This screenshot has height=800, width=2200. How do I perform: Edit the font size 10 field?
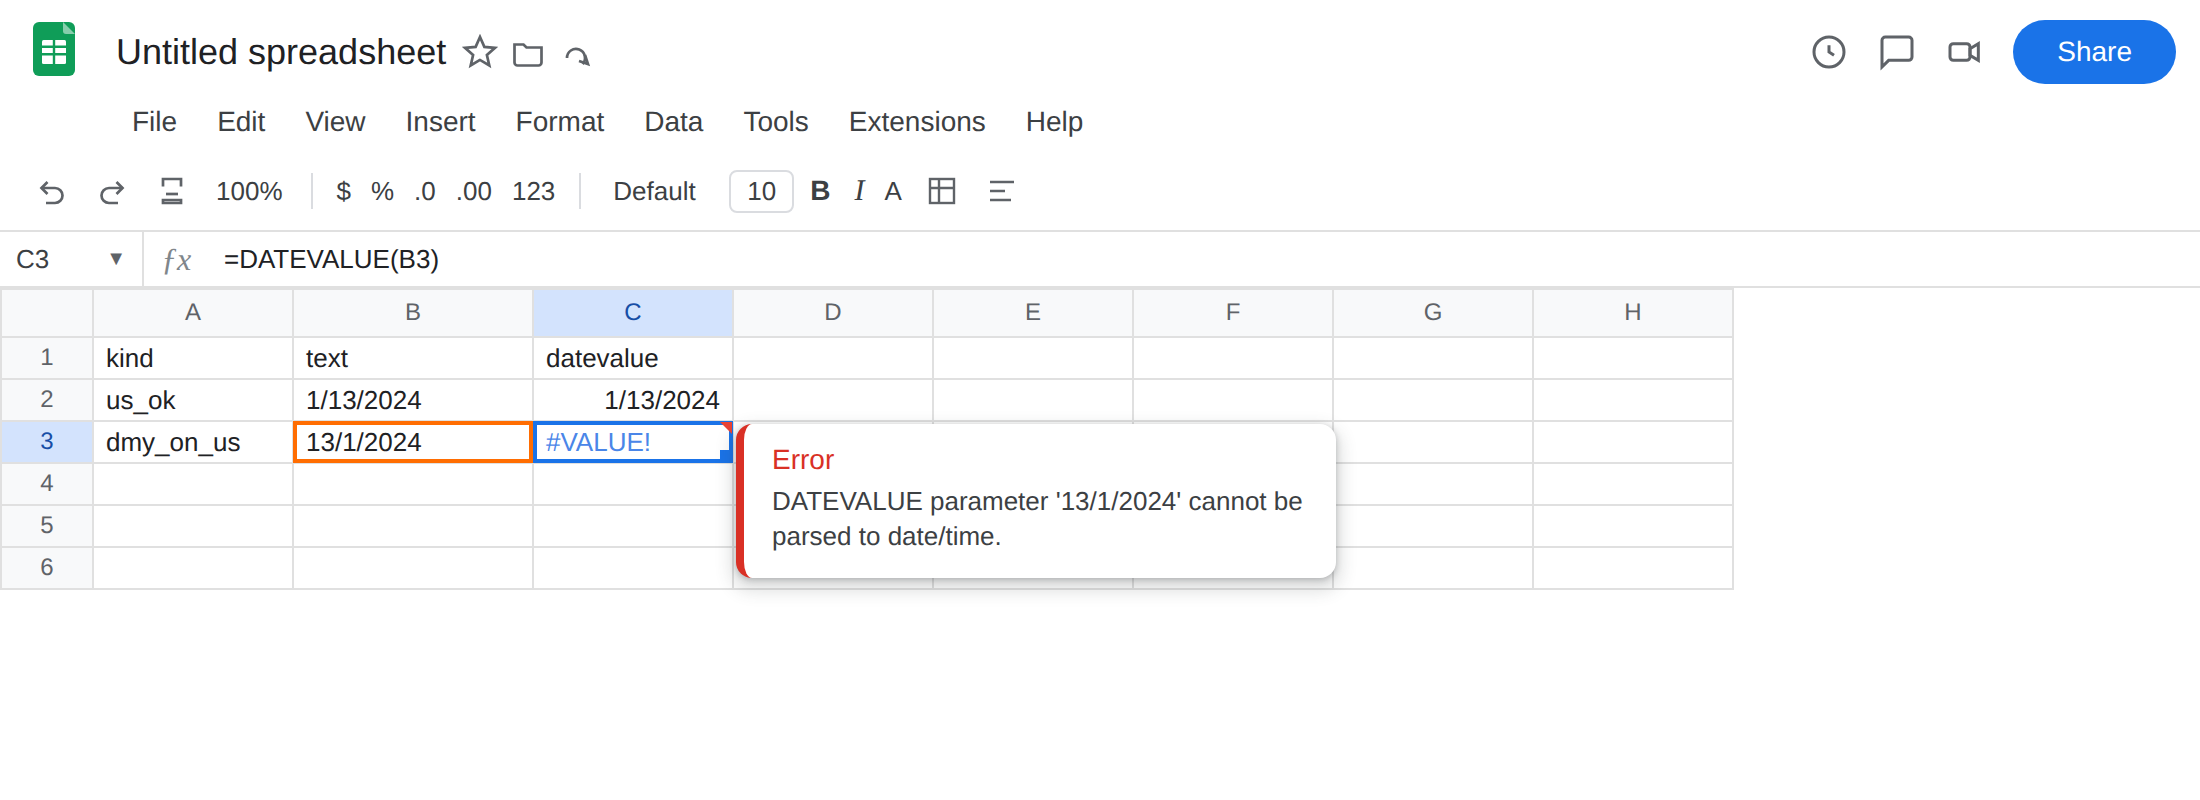pyautogui.click(x=761, y=191)
